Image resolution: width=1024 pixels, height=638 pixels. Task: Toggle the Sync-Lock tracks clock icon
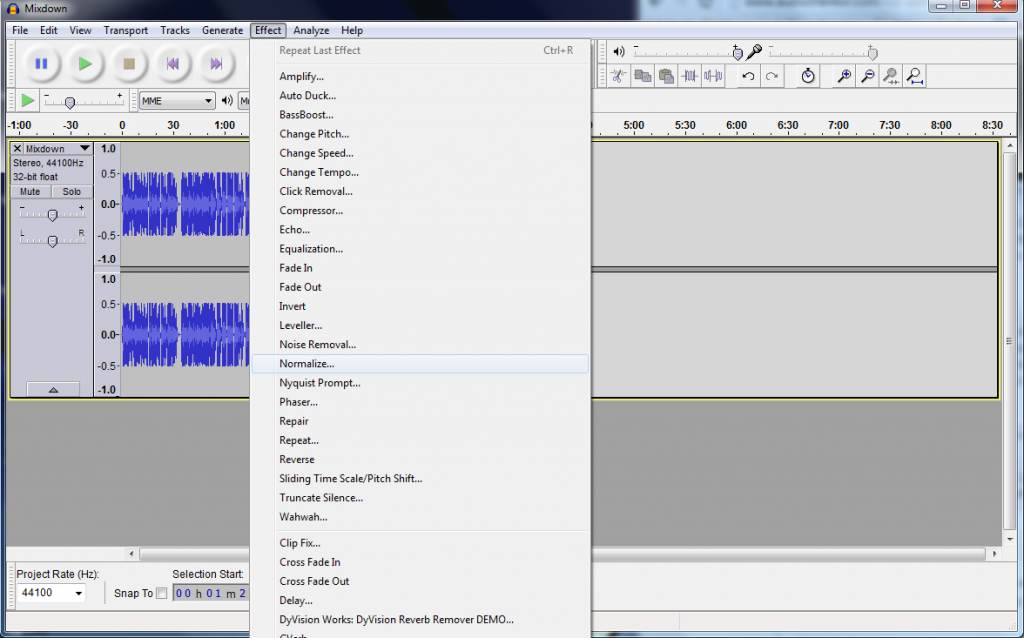(x=808, y=76)
